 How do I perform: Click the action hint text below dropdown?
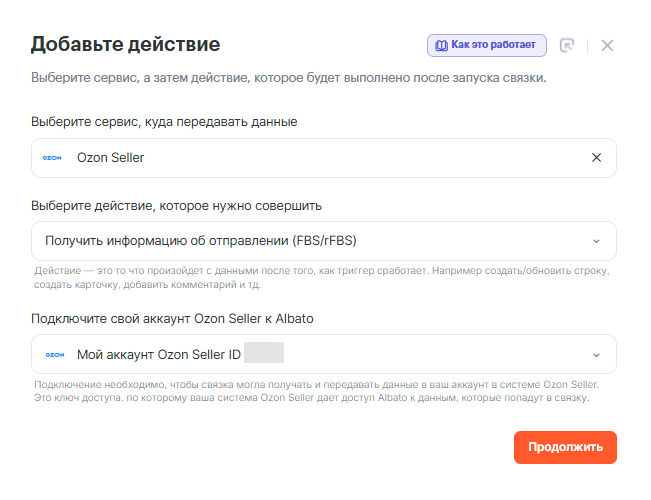pyautogui.click(x=320, y=278)
